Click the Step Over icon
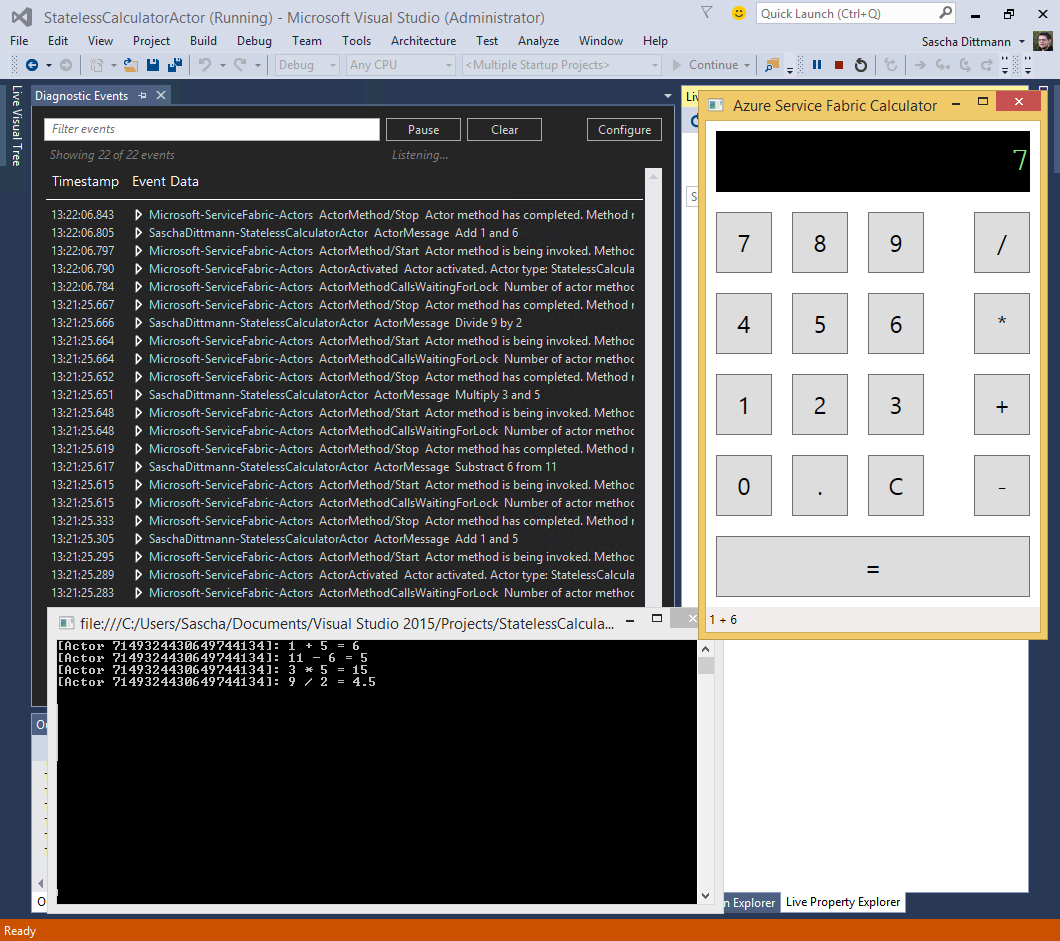The image size is (1060, 941). 965,65
